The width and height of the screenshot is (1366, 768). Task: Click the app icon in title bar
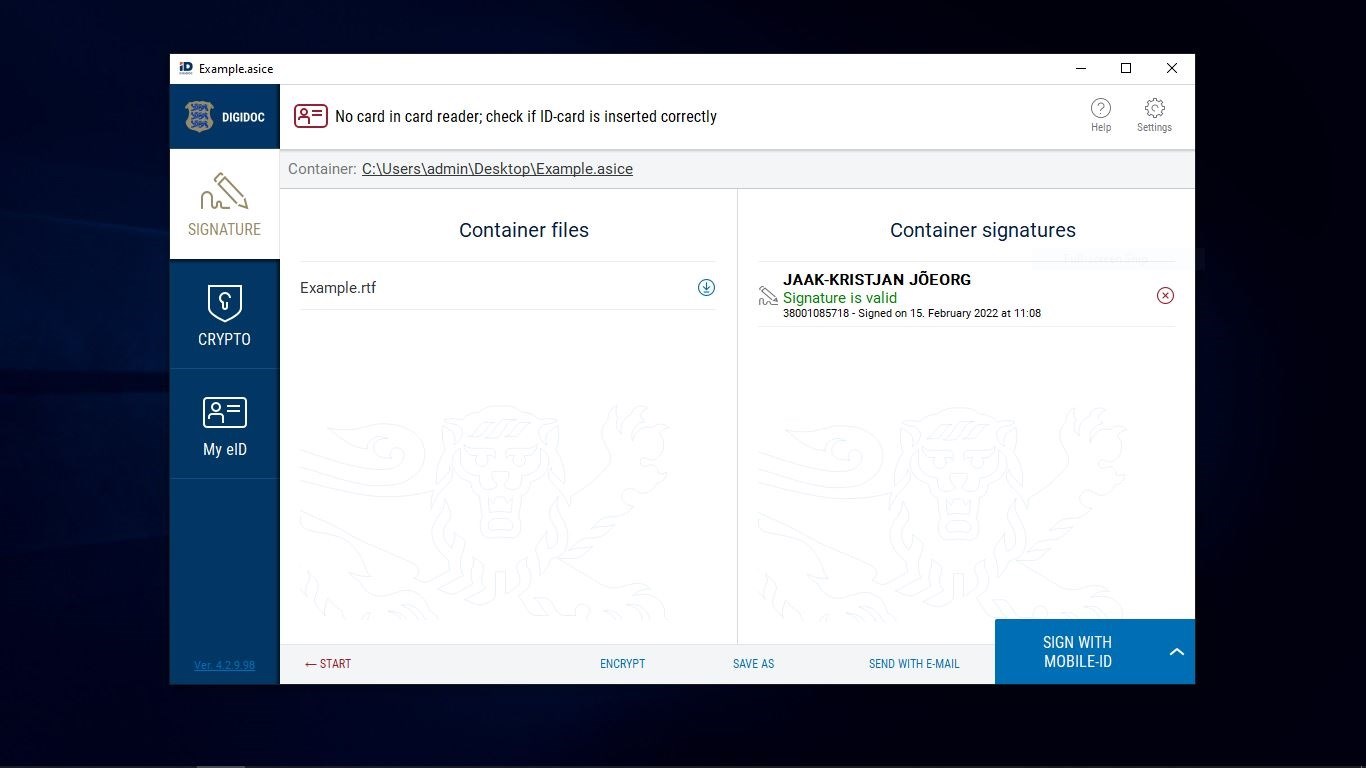pos(186,68)
